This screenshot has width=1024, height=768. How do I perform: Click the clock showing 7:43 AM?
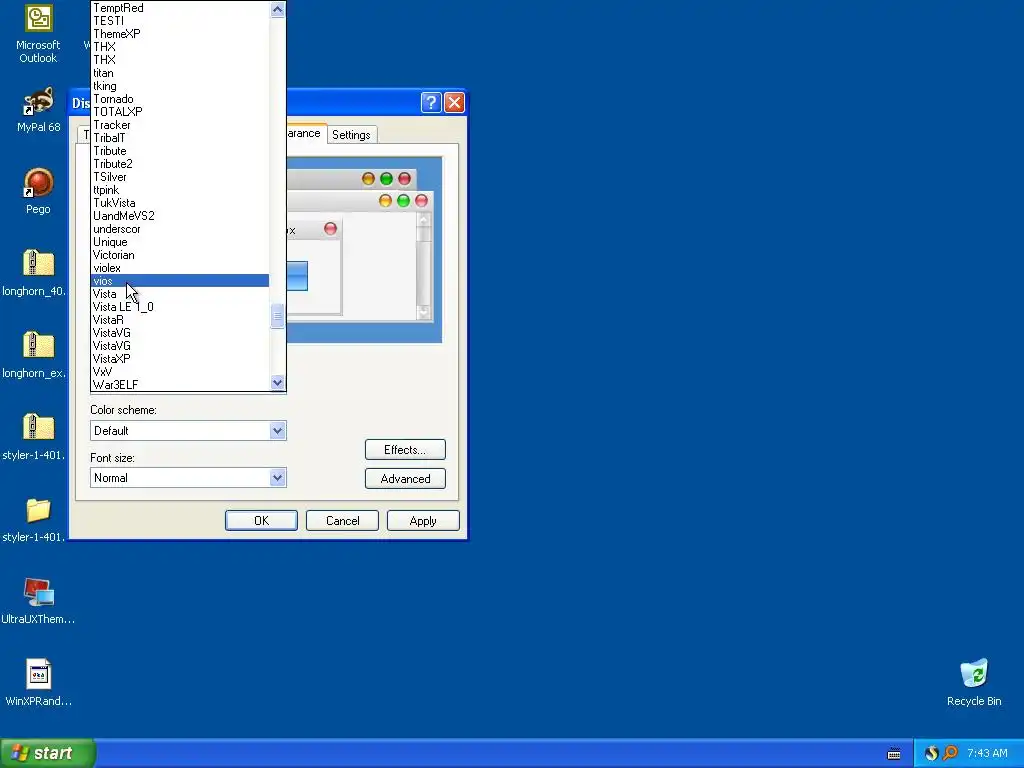point(987,753)
